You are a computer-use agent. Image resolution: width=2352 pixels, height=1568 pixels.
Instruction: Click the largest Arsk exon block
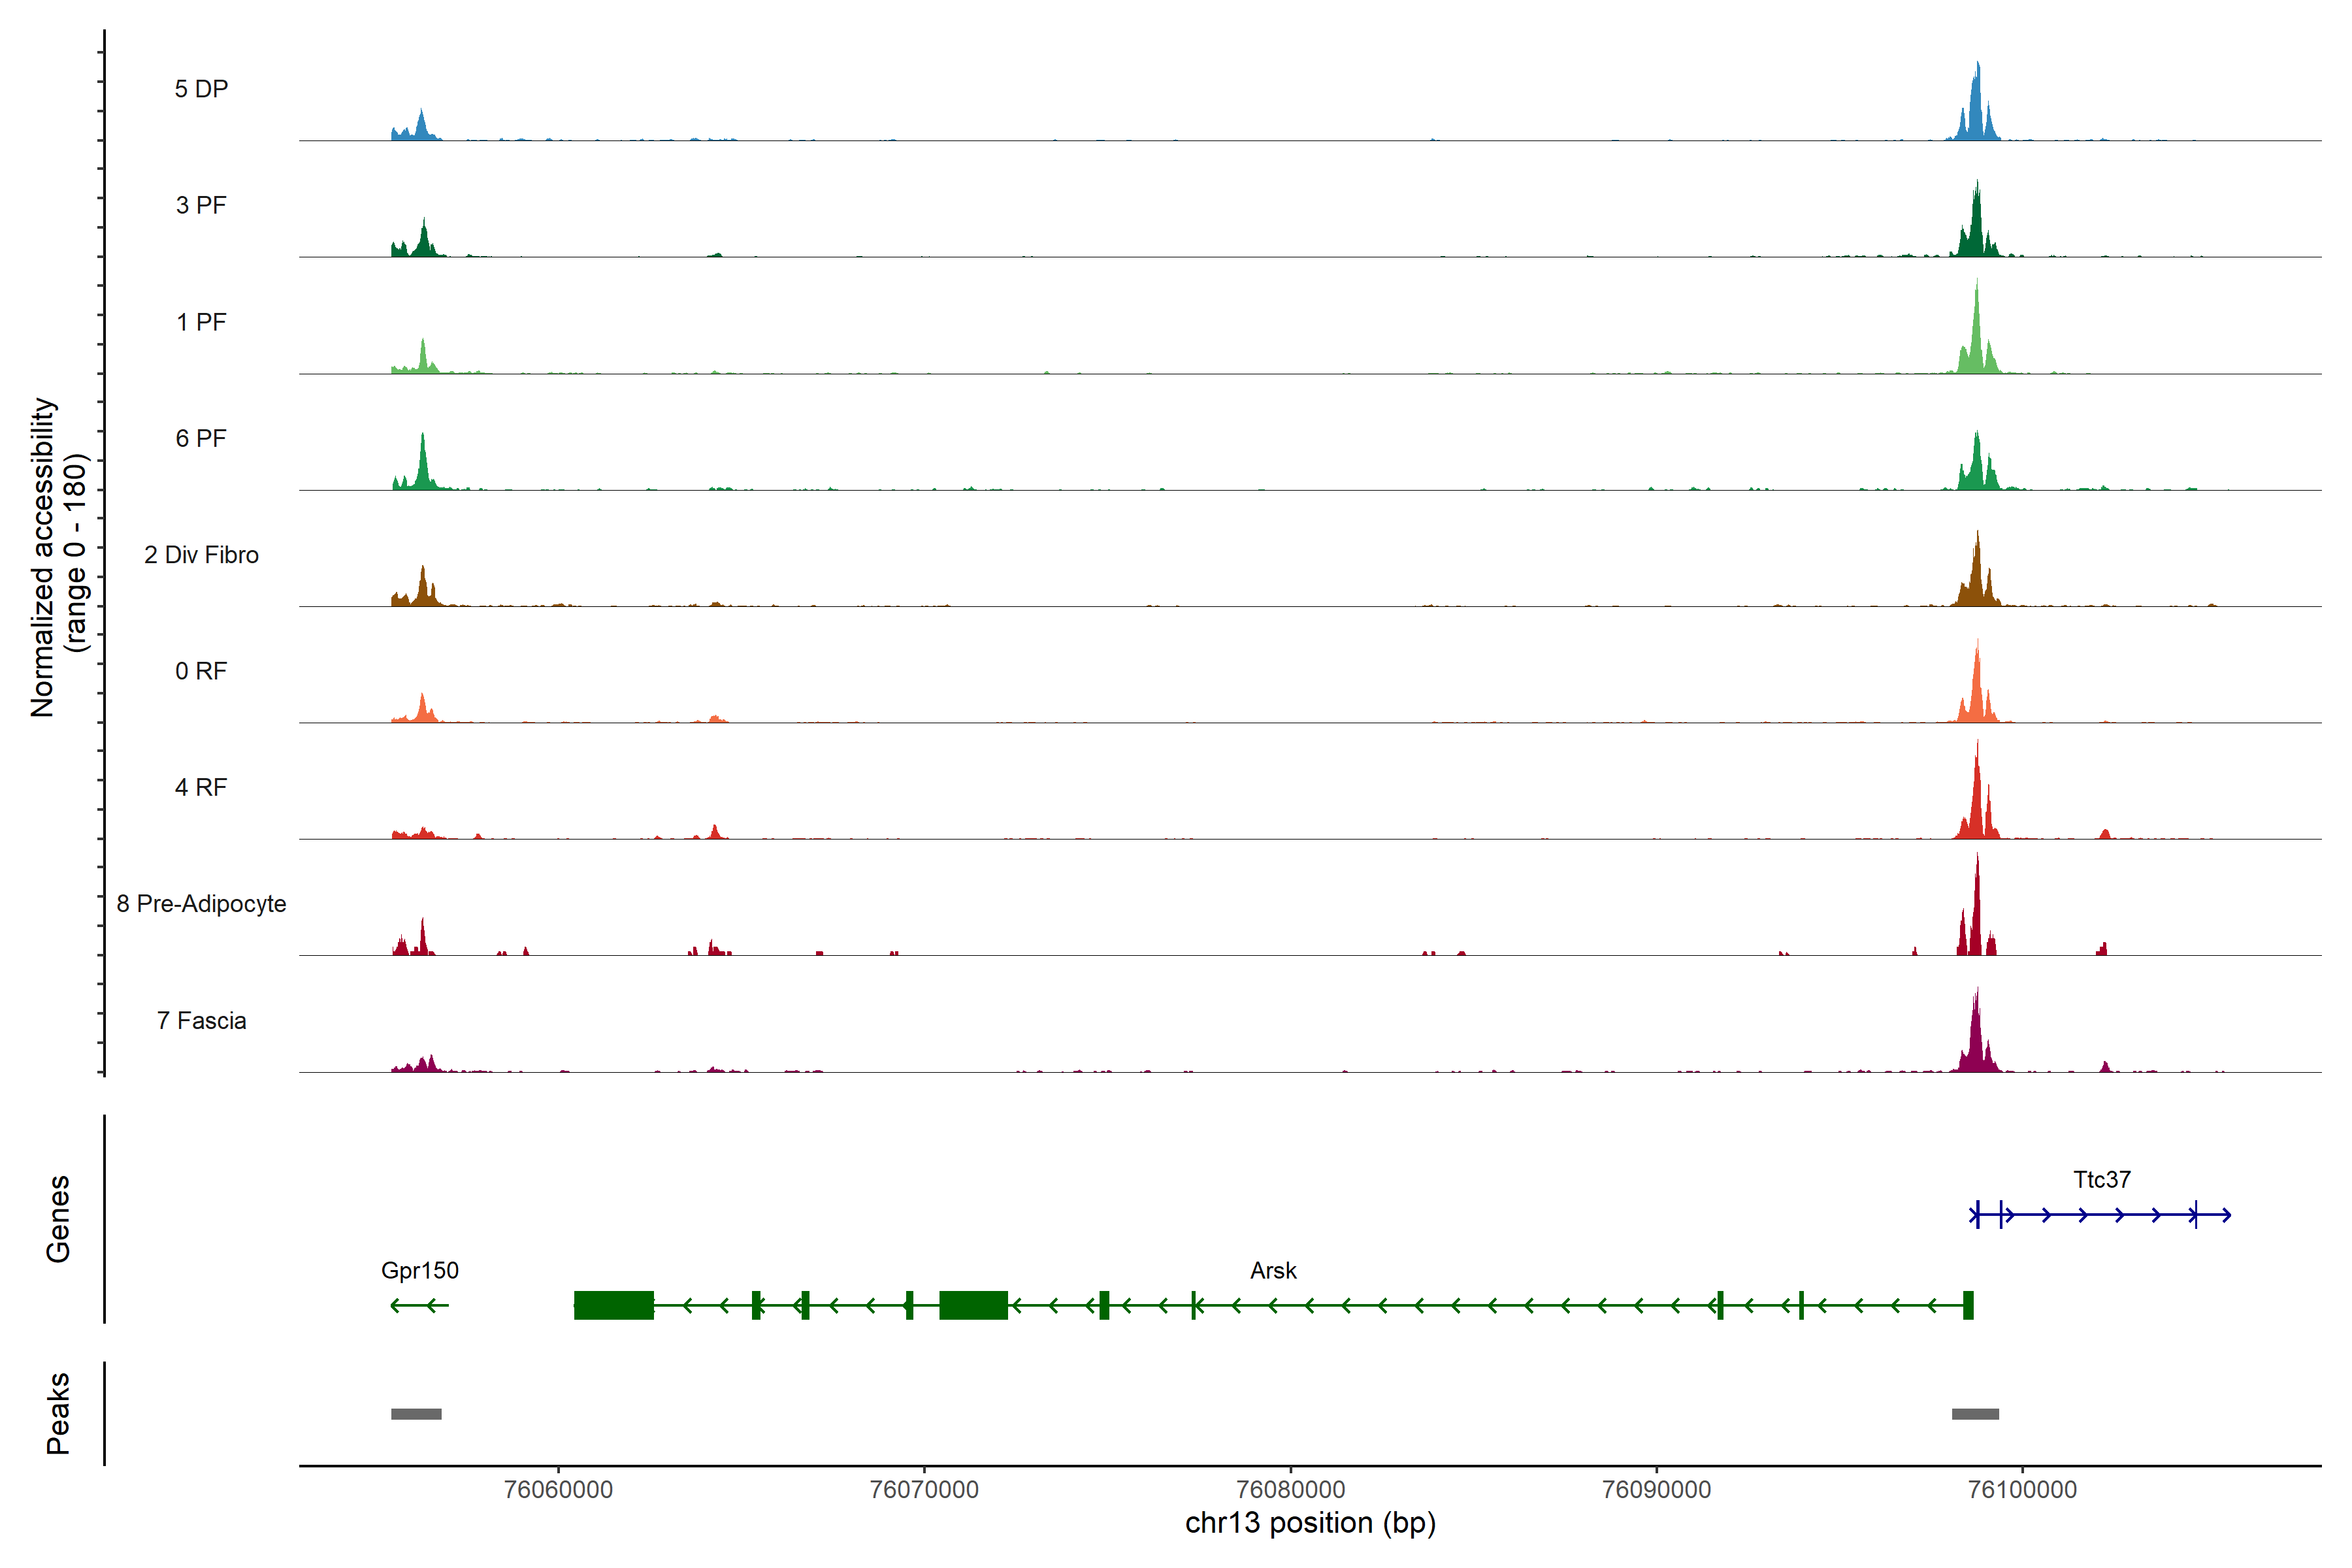pos(614,1305)
